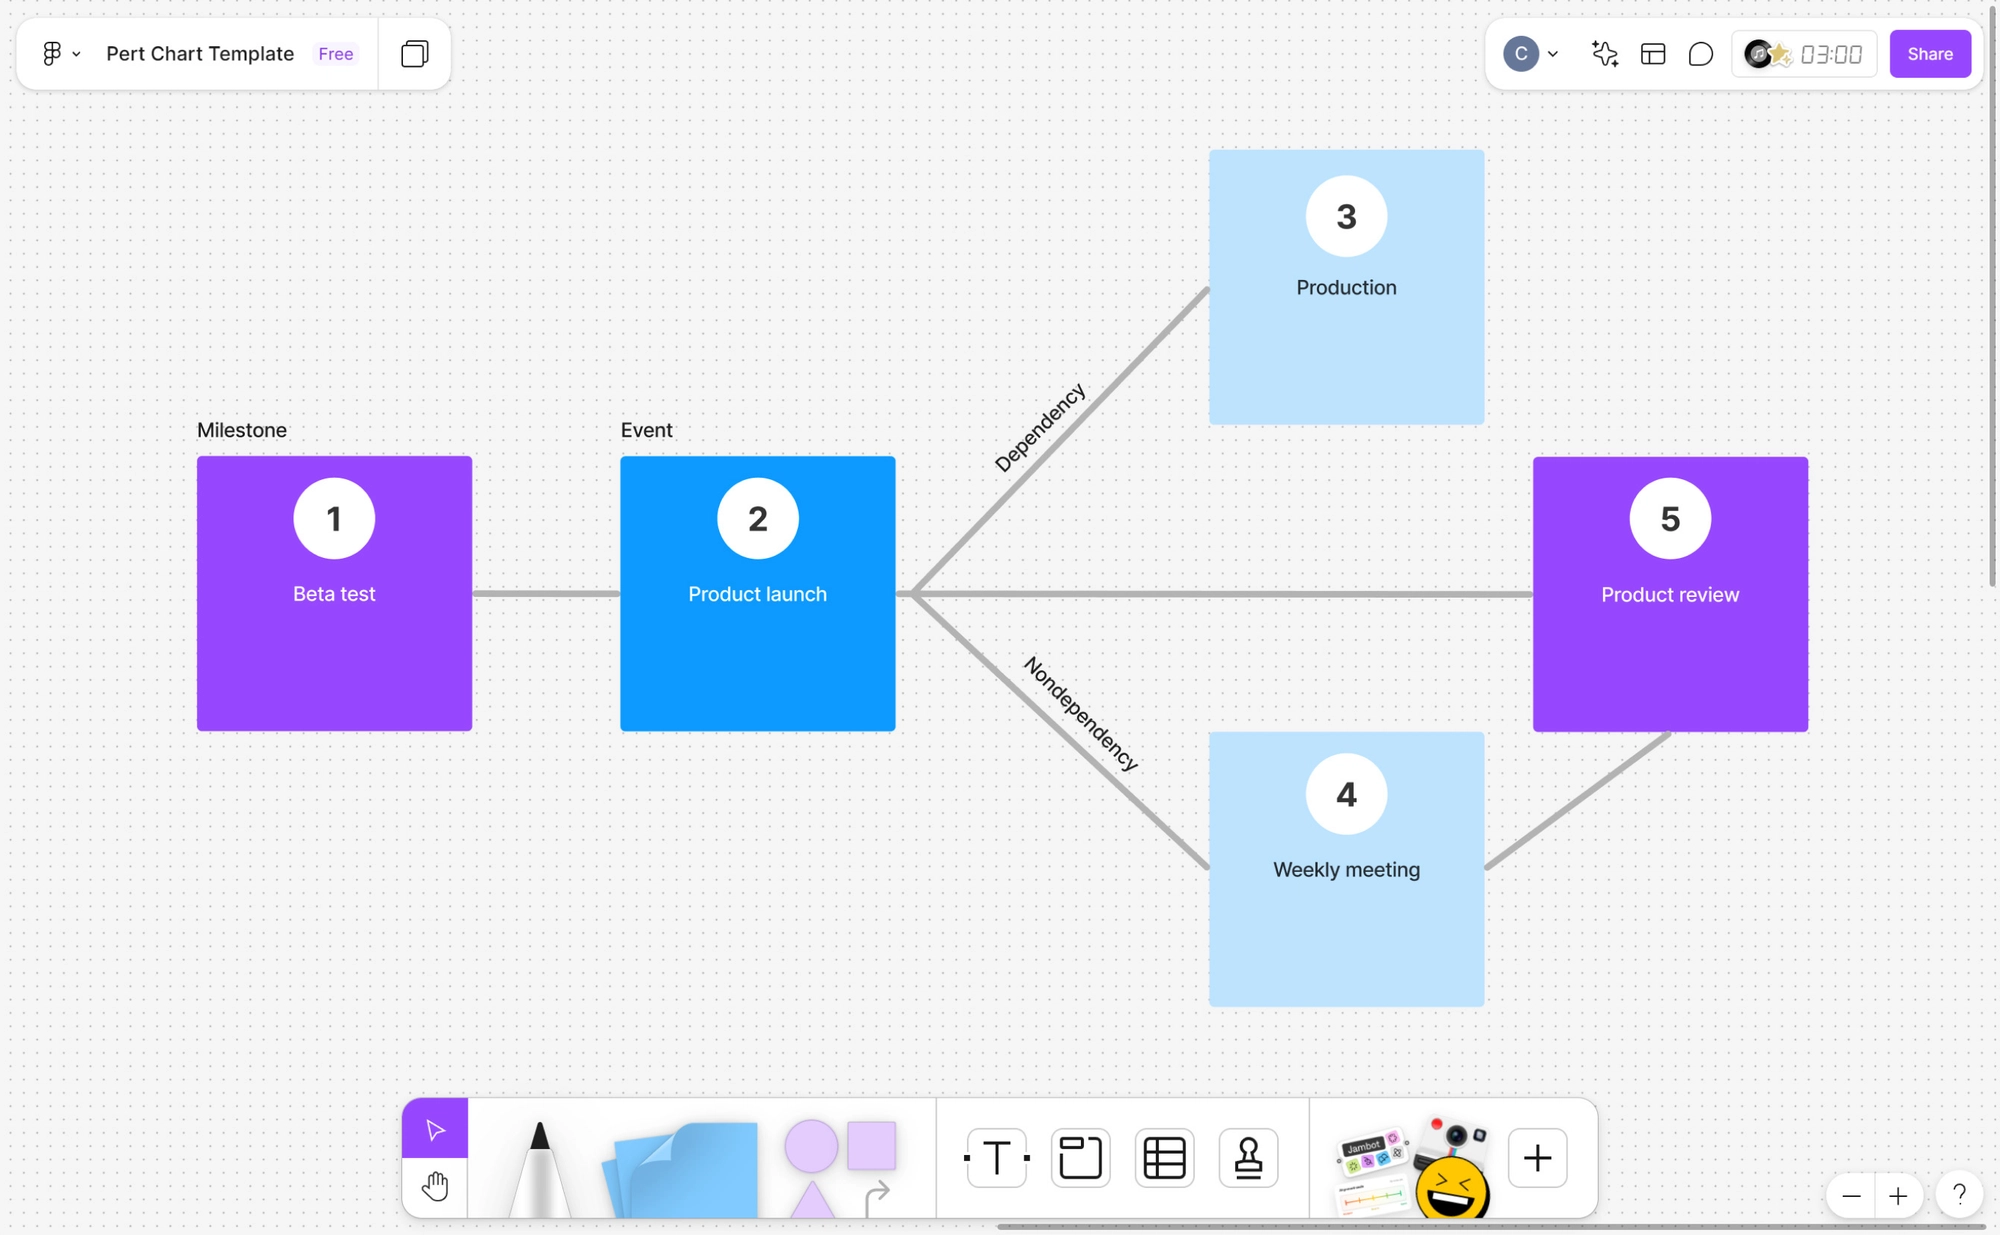Select the connector arrow tool
2000x1235 pixels.
877,1197
